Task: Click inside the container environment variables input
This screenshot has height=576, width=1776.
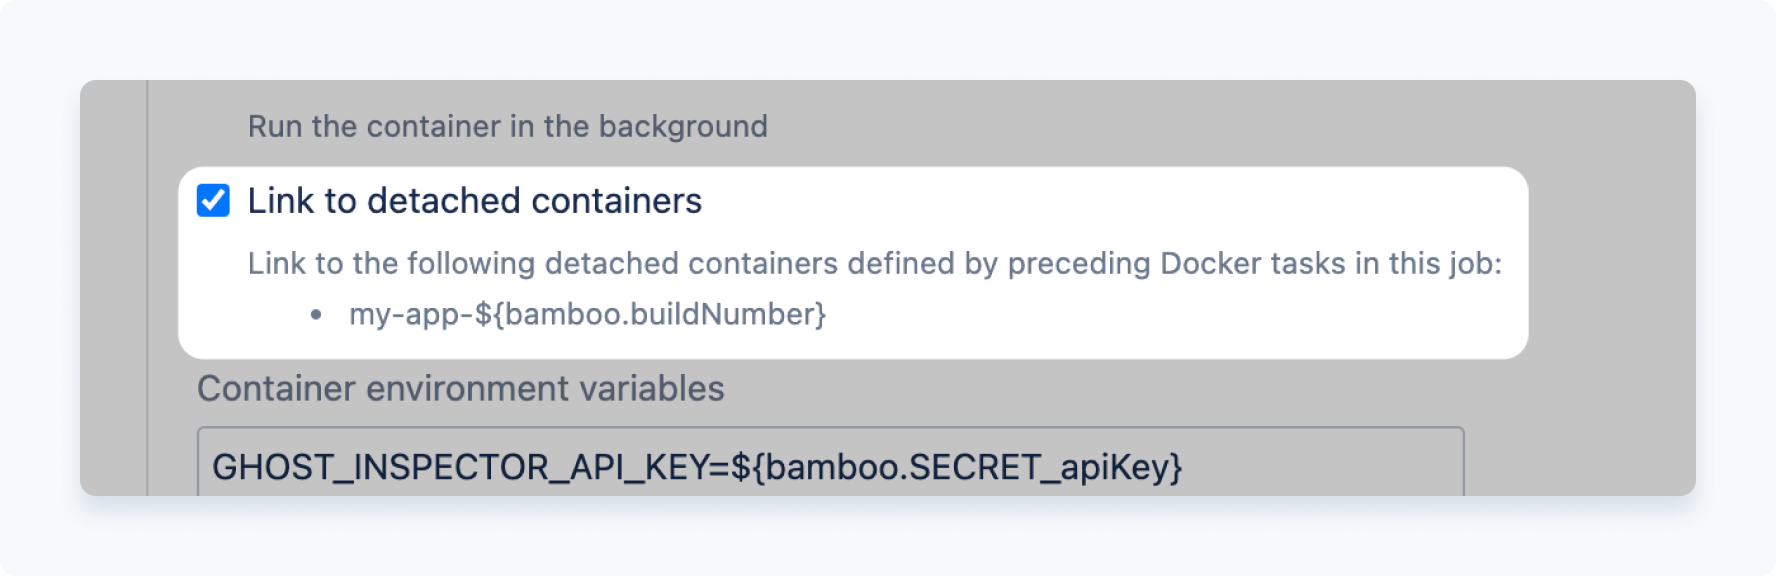Action: 700,466
